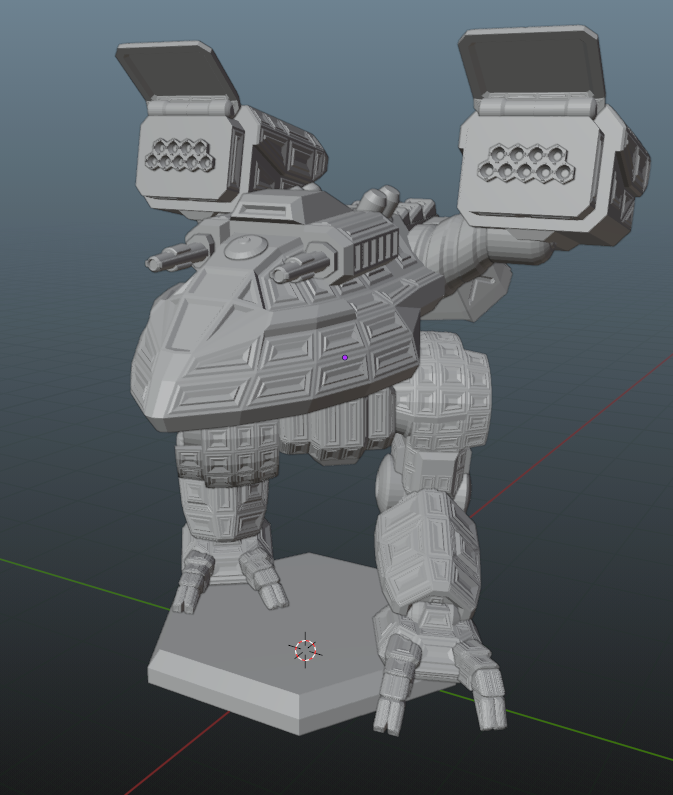Click the left missile launcher's rocket tubes

click(179, 155)
